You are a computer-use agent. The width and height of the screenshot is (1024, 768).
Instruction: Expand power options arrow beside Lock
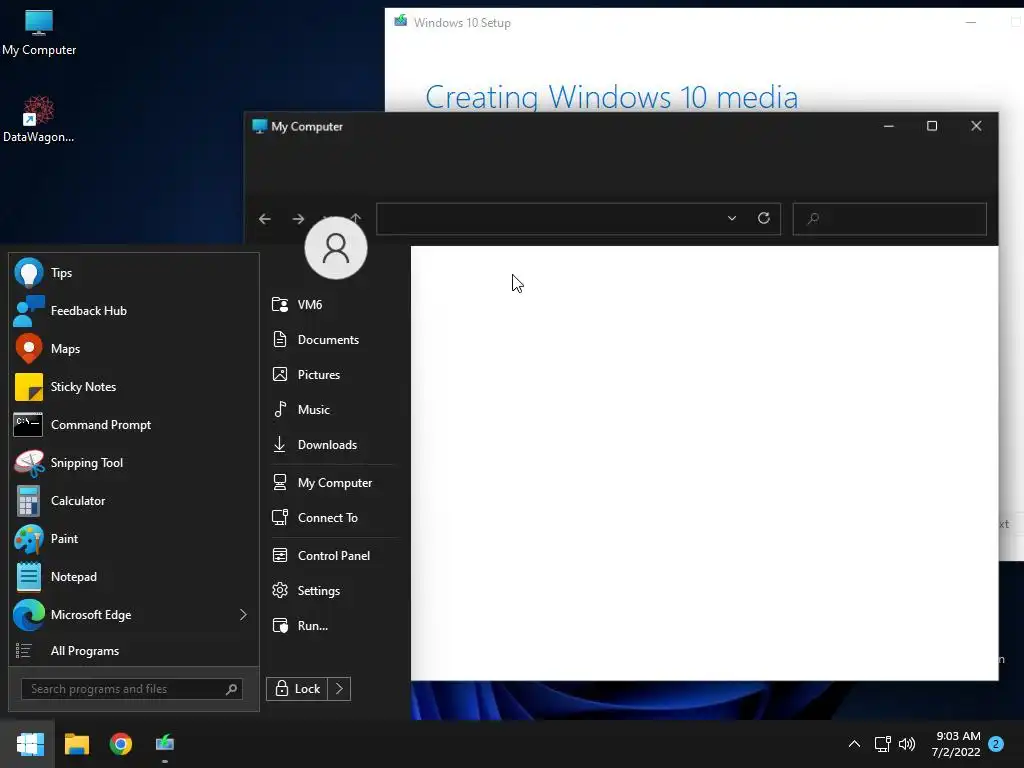point(339,689)
